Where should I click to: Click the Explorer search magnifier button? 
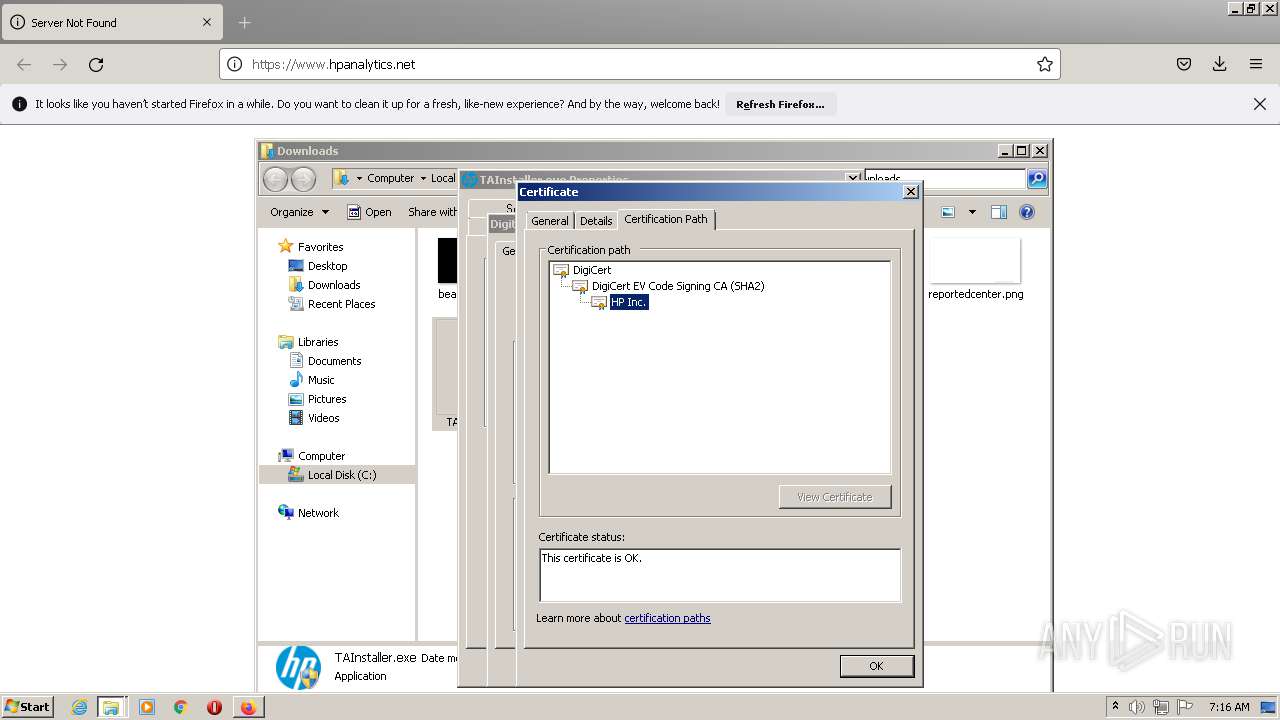tap(1037, 178)
